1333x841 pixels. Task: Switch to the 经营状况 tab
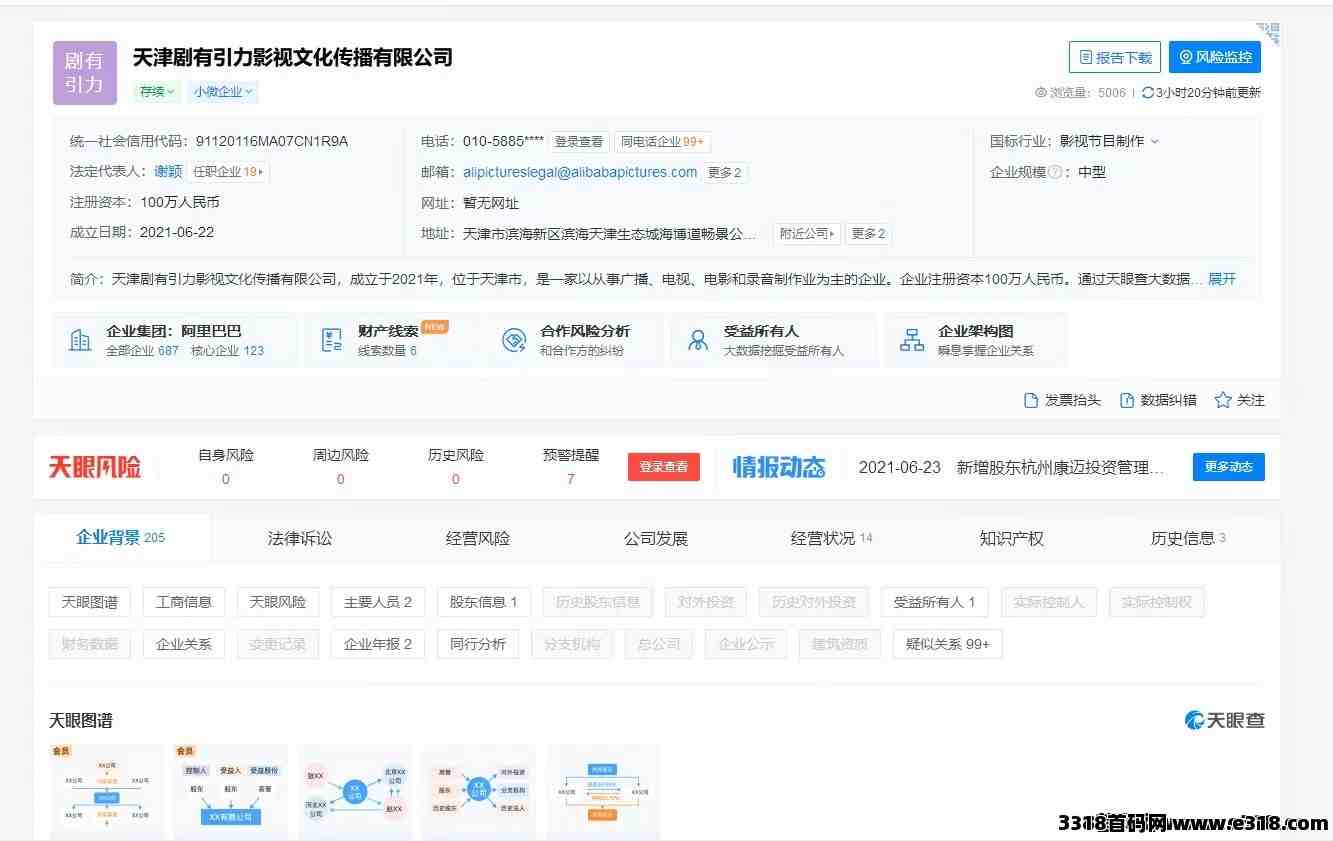coord(832,538)
